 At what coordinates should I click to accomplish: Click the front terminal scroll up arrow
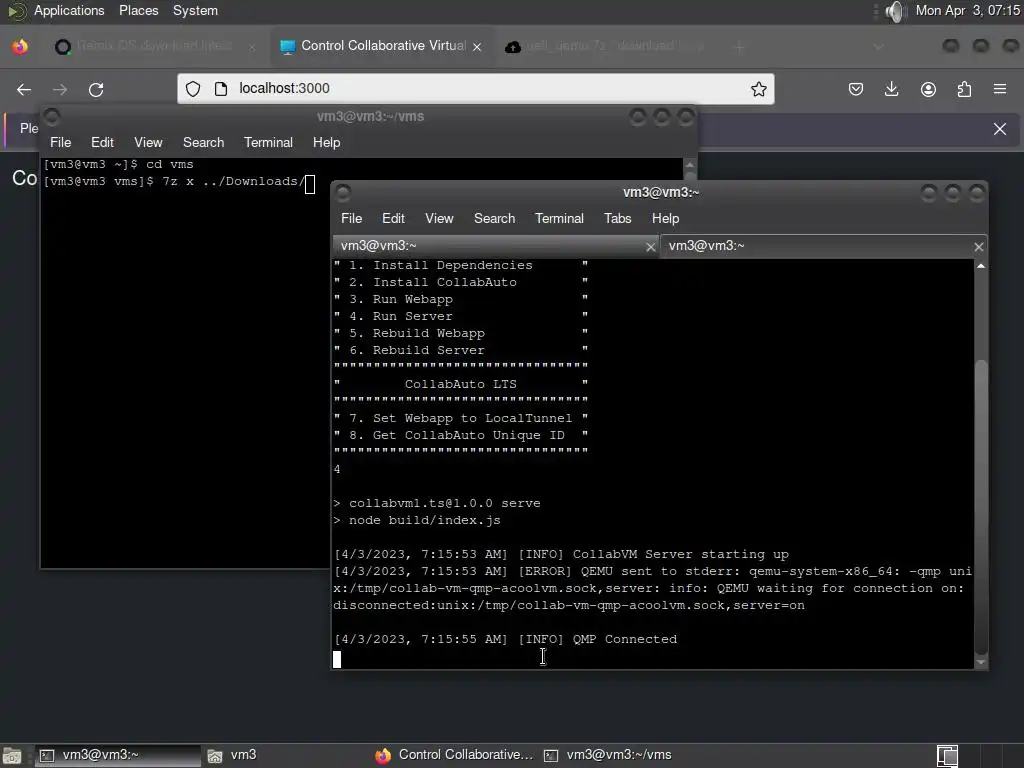(x=980, y=266)
